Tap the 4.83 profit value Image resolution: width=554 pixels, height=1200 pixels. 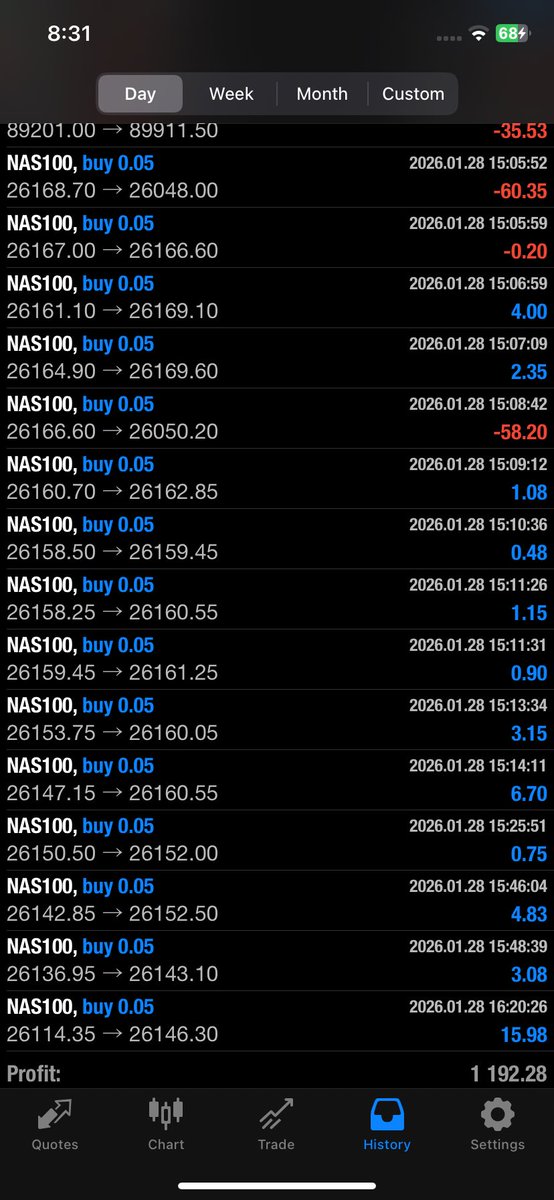[x=529, y=914]
